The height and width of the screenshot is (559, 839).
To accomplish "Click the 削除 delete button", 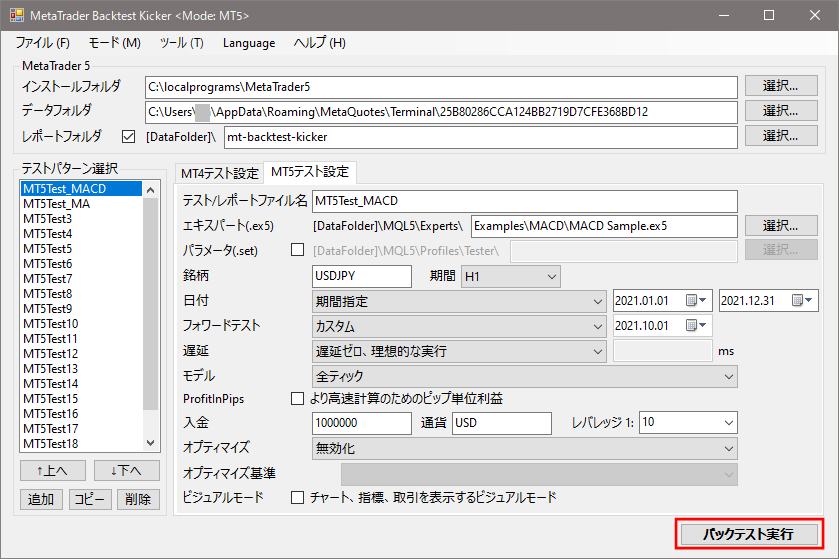I will (139, 499).
